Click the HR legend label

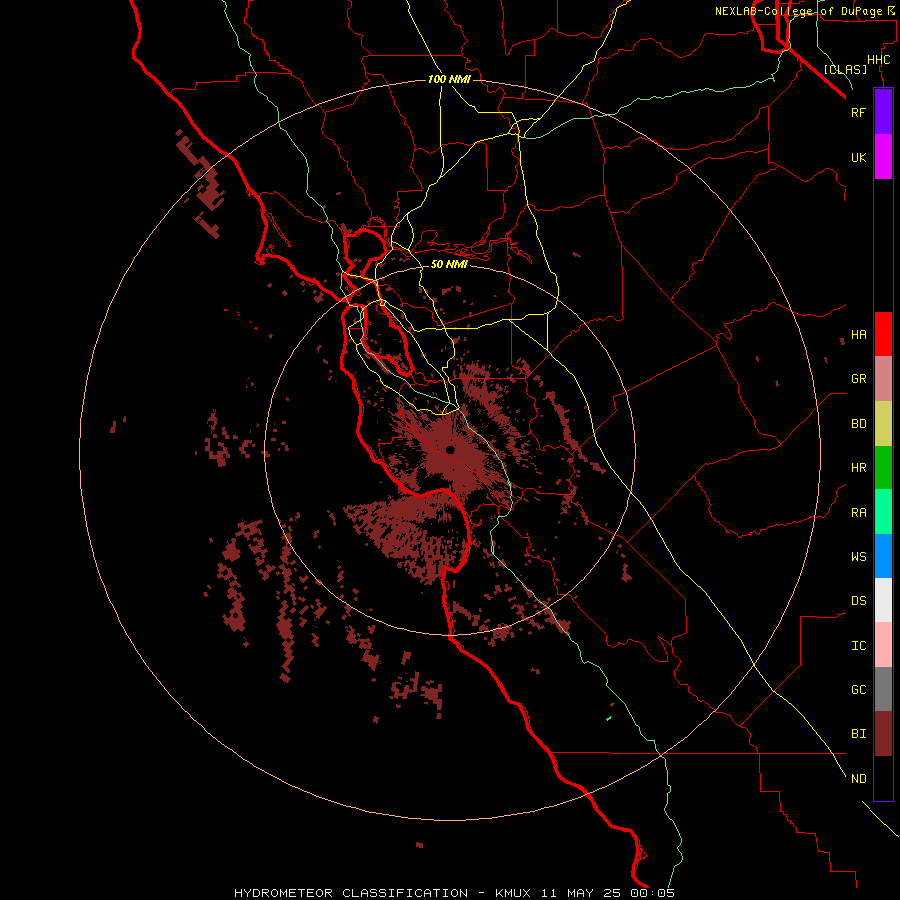click(x=858, y=468)
